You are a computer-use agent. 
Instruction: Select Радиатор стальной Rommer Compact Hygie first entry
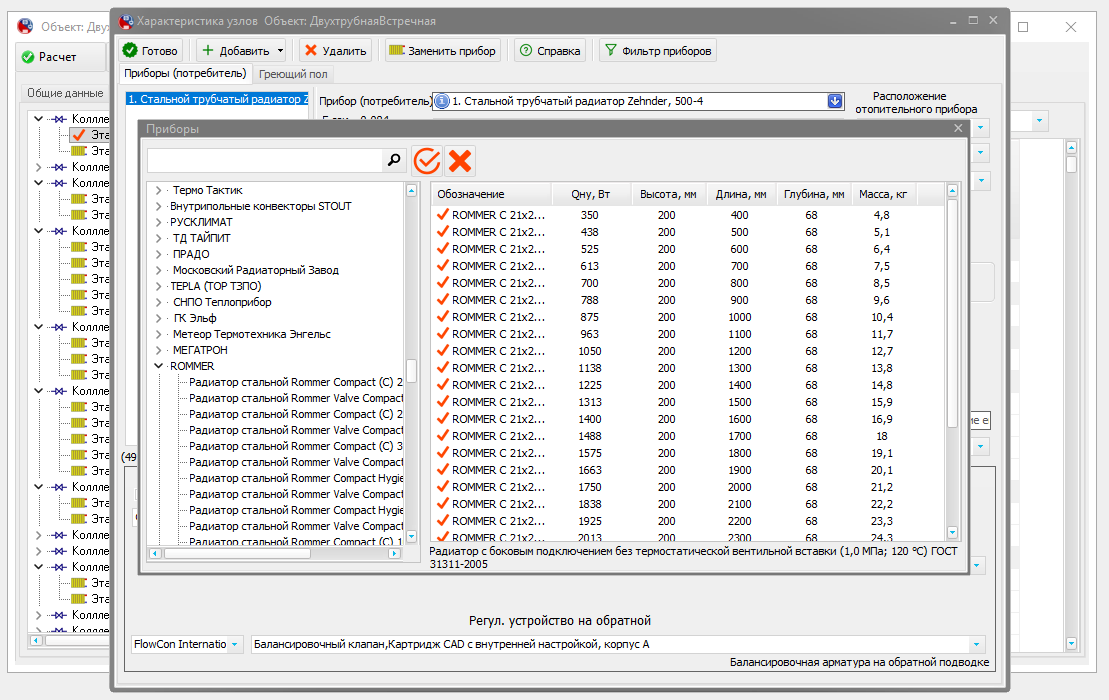click(x=296, y=478)
